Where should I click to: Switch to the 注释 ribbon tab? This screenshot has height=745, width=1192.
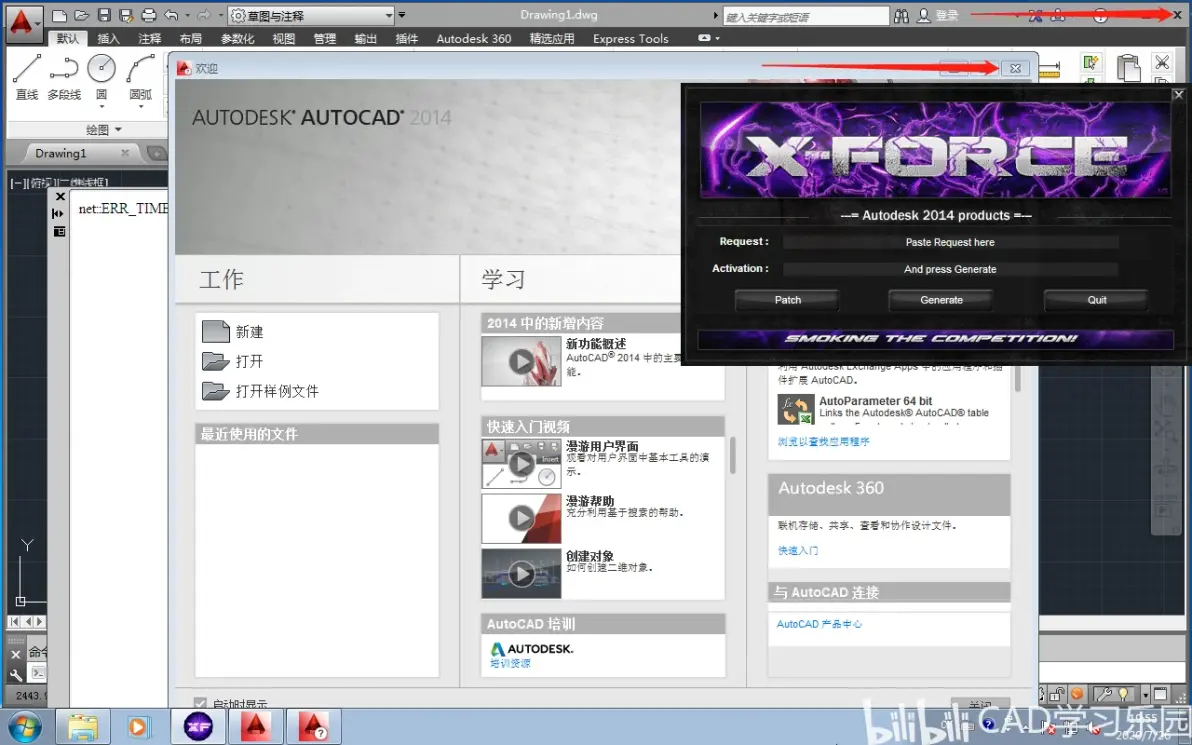[150, 38]
